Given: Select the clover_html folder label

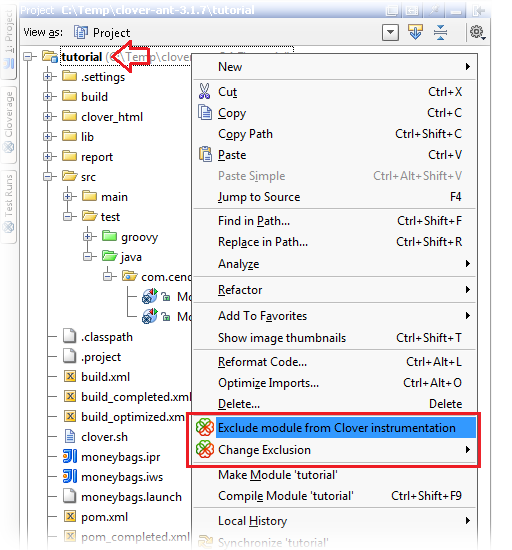Looking at the screenshot, I should point(112,116).
